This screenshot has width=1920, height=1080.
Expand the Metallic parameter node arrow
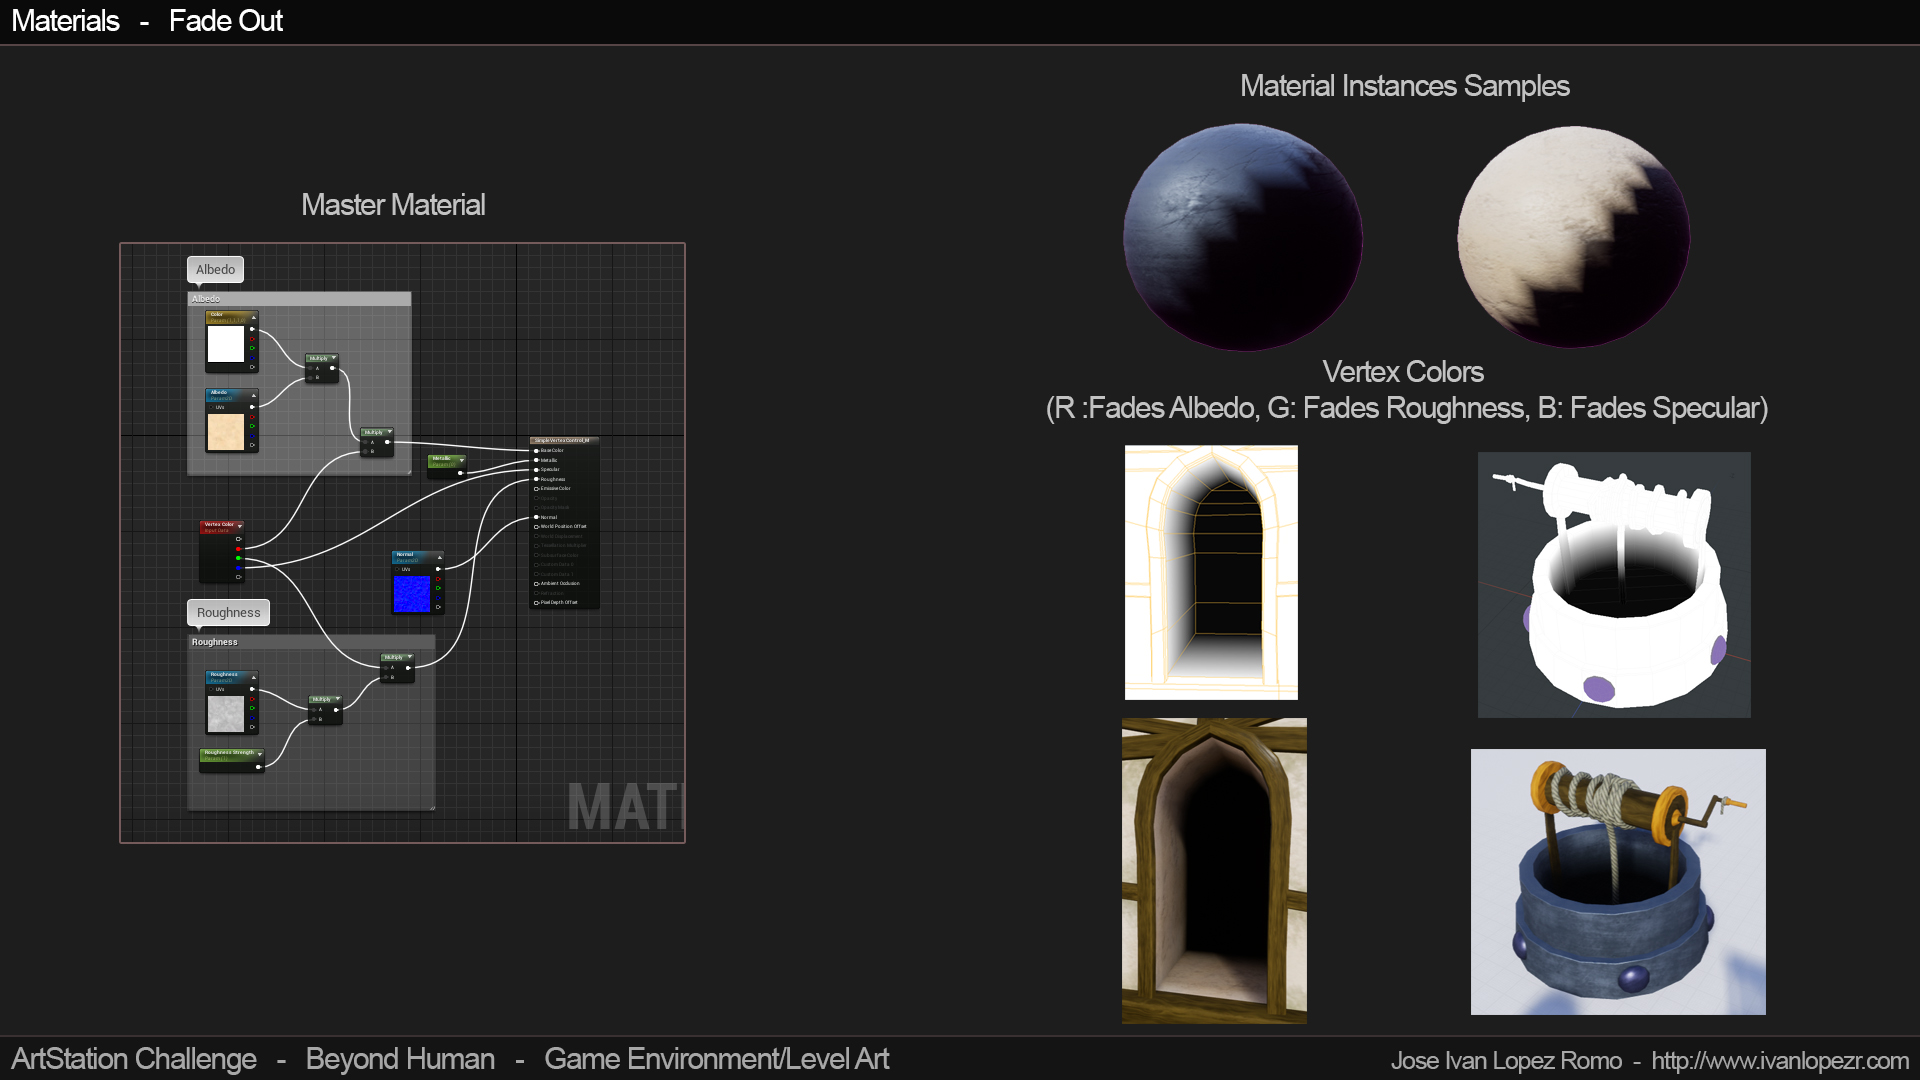tap(462, 460)
